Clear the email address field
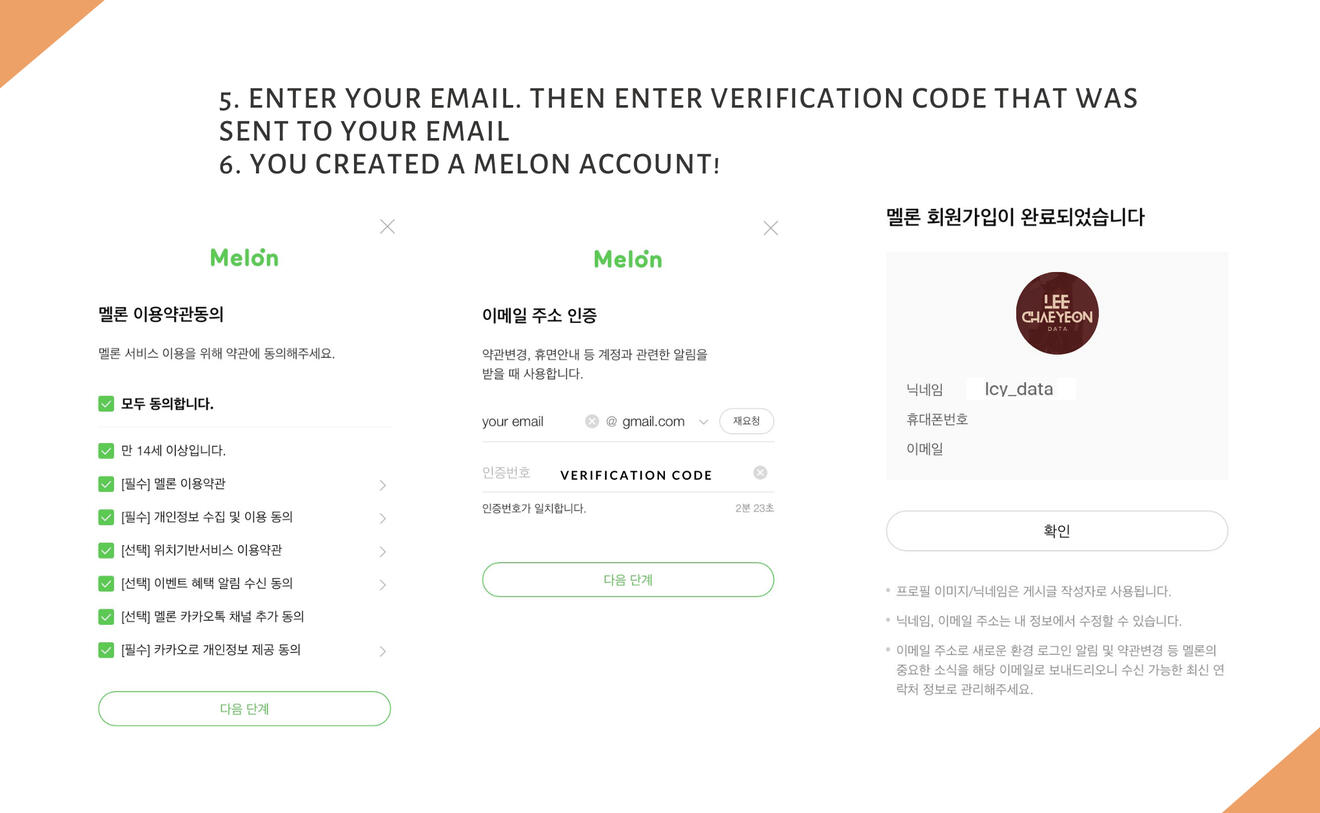Image resolution: width=1320 pixels, height=813 pixels. click(x=592, y=421)
